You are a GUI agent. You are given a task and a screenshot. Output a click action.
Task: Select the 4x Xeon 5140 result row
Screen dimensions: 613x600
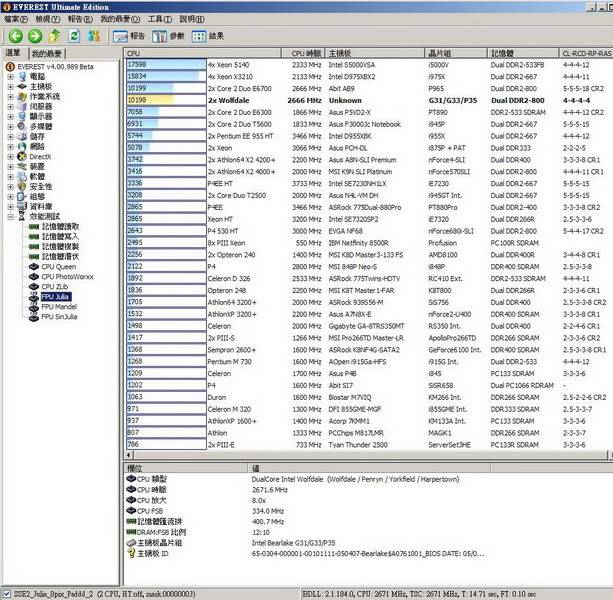[369, 65]
